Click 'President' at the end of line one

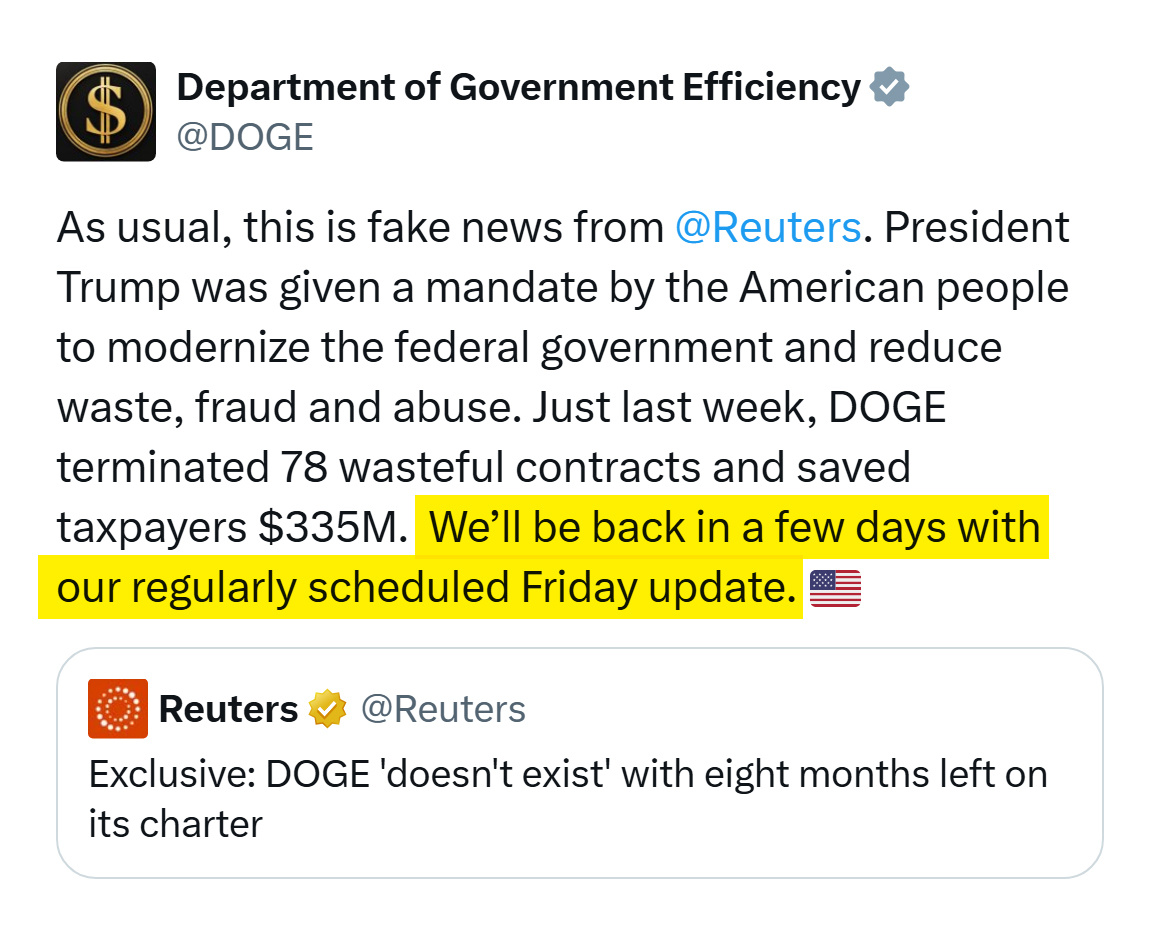coord(977,228)
